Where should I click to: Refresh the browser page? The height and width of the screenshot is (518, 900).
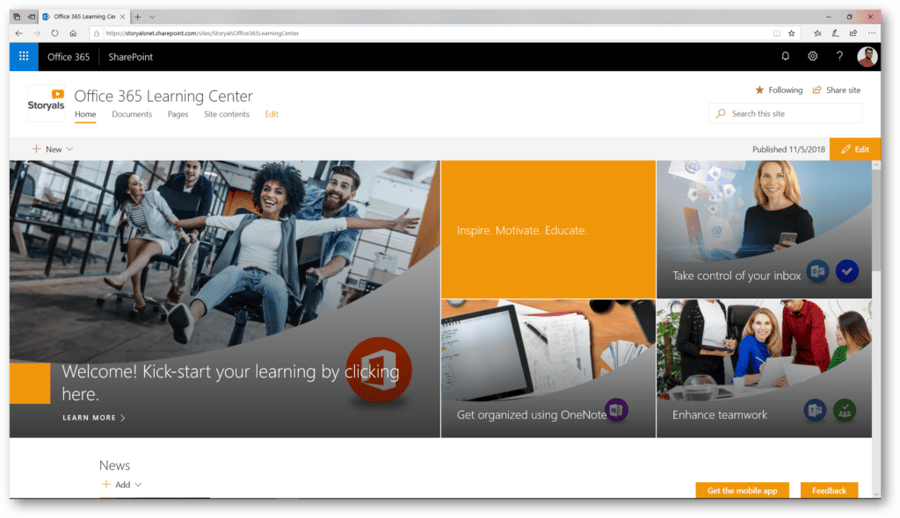tap(55, 33)
